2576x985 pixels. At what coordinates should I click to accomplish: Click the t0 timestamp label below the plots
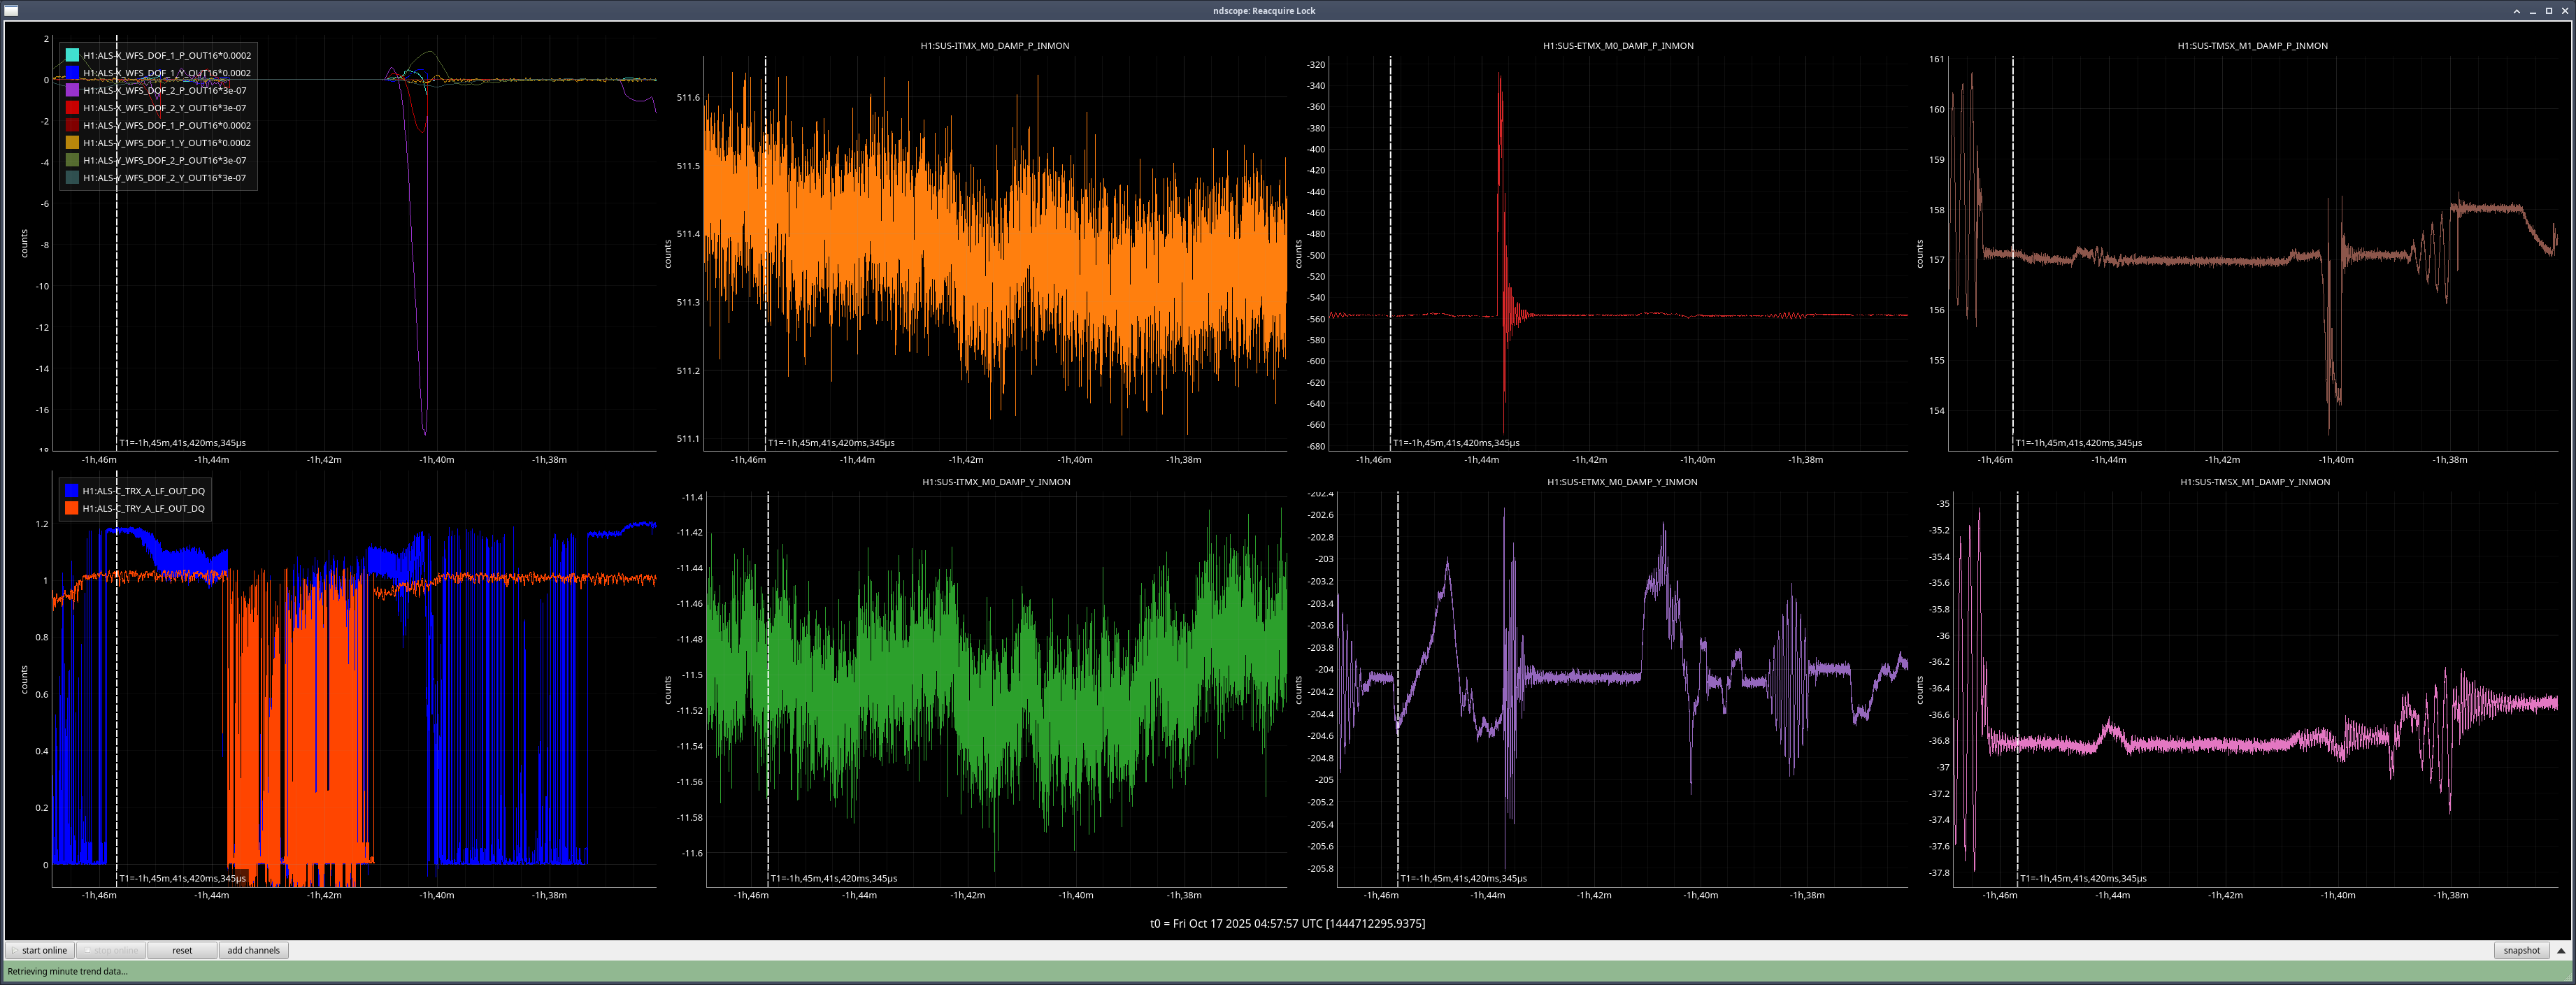click(x=1287, y=924)
